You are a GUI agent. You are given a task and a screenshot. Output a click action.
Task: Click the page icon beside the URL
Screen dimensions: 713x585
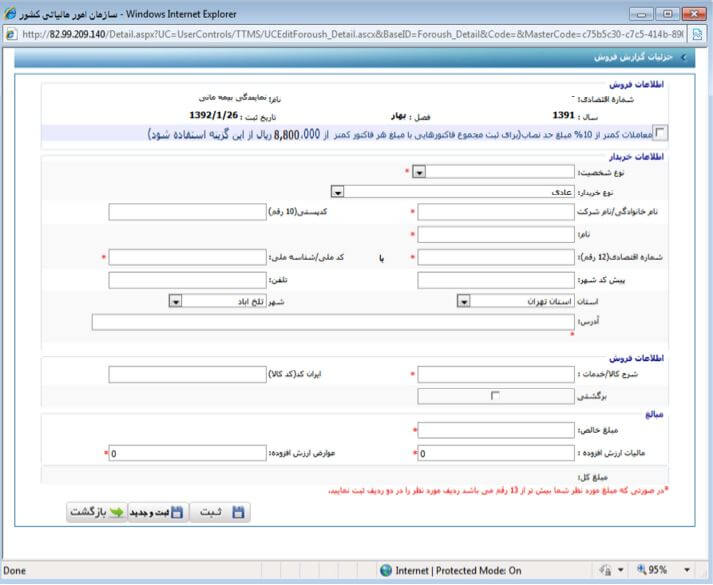pos(11,35)
